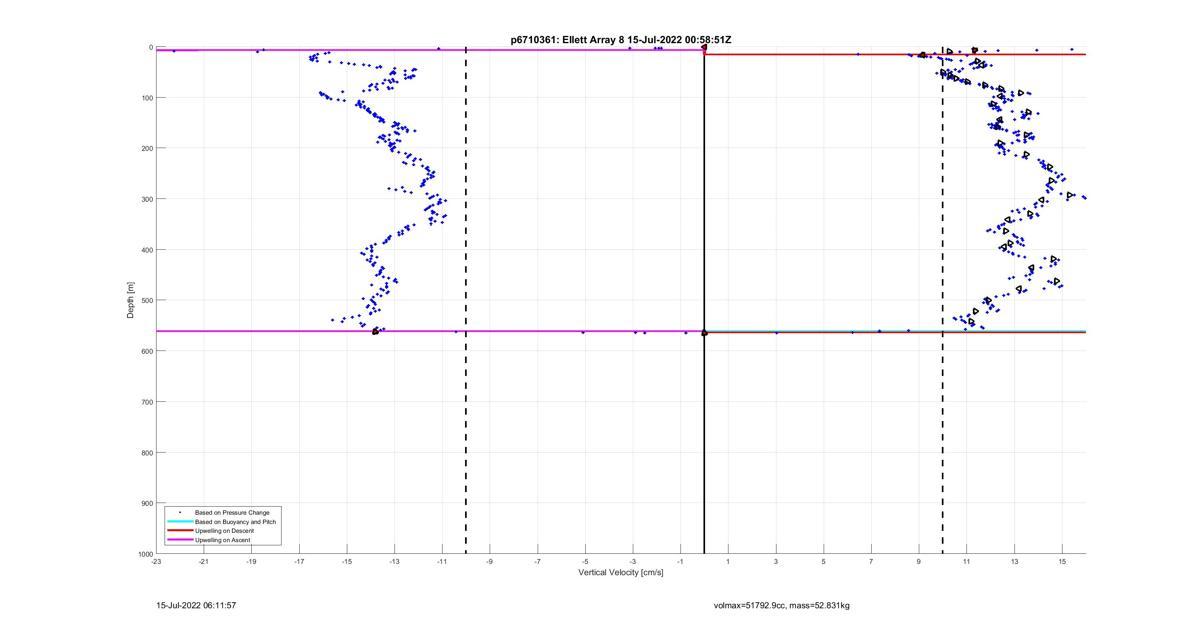
Task: Click legend entry 'Upwelling on Ascent'
Action: point(223,540)
